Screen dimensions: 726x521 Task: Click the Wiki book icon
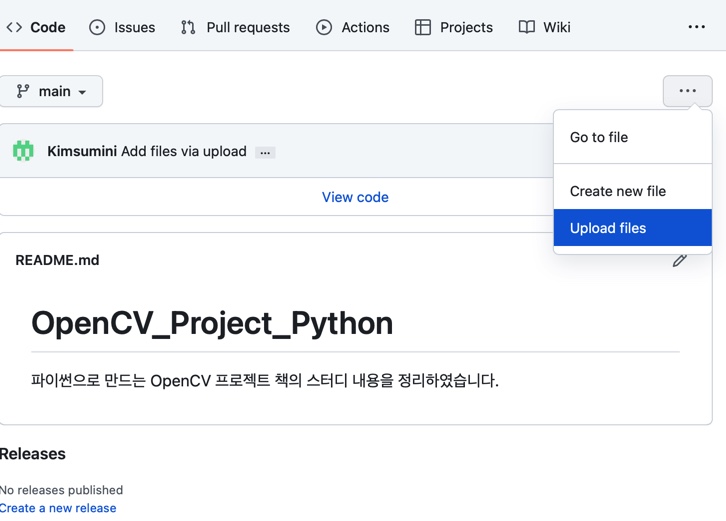[x=527, y=27]
